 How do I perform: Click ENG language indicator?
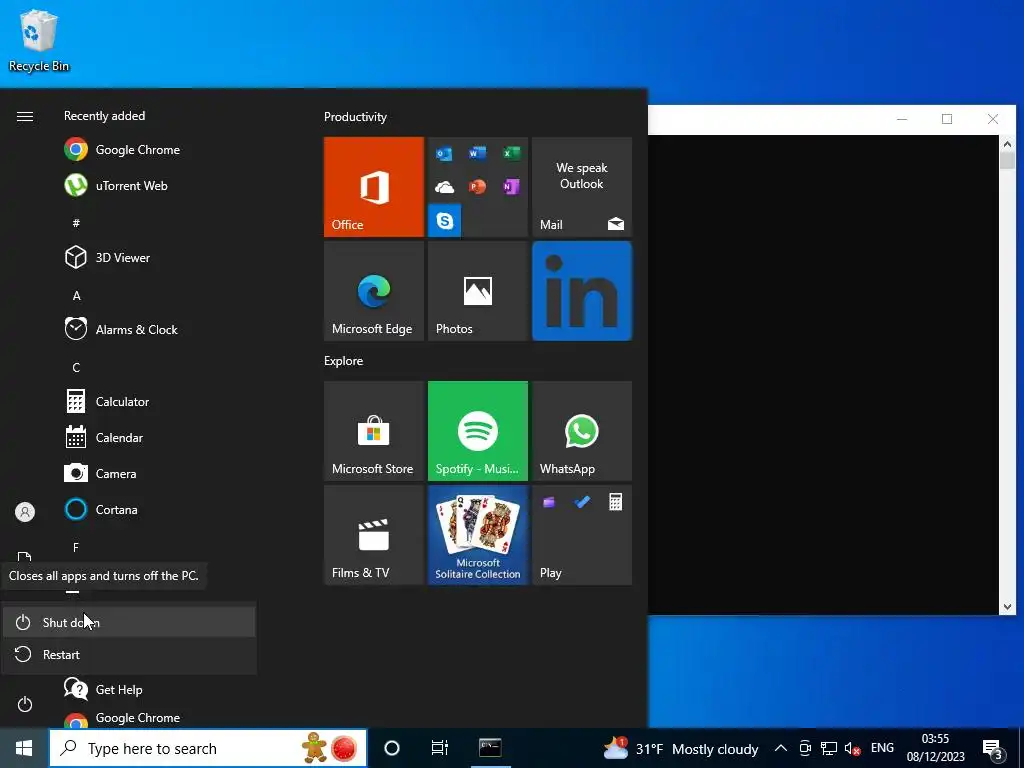pyautogui.click(x=882, y=748)
